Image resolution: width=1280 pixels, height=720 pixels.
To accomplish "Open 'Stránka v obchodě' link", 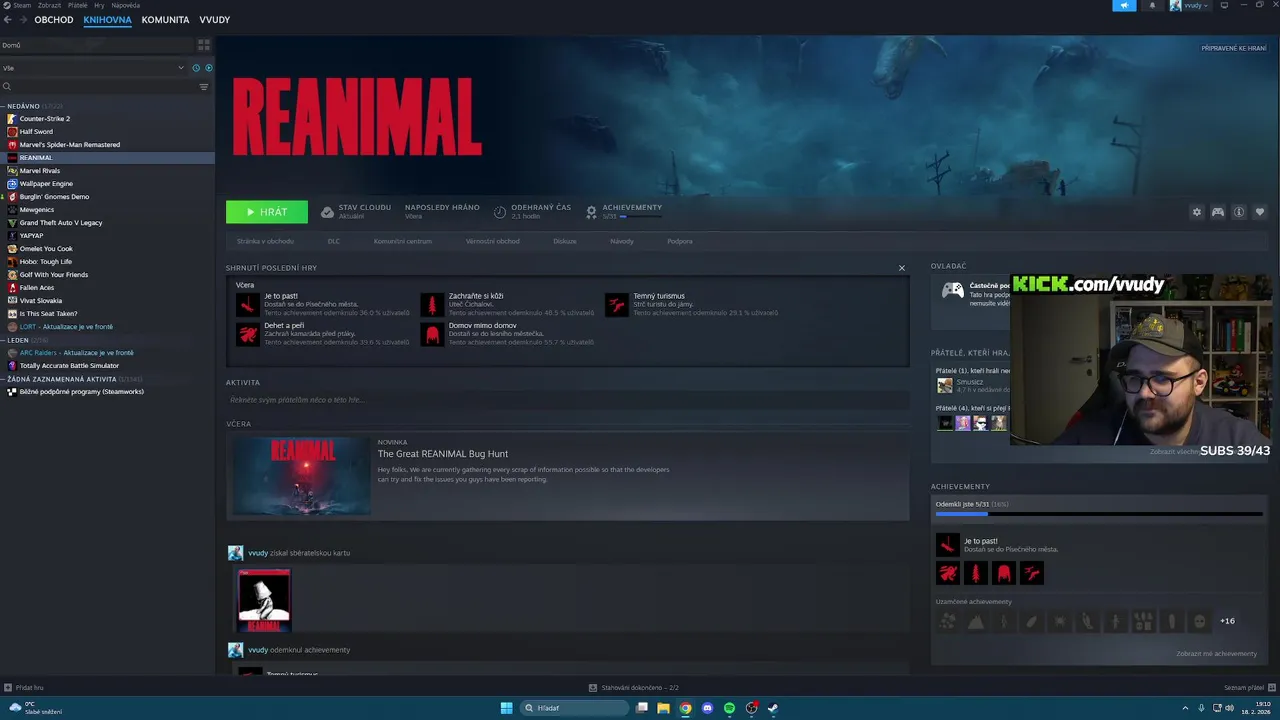I will [x=265, y=241].
